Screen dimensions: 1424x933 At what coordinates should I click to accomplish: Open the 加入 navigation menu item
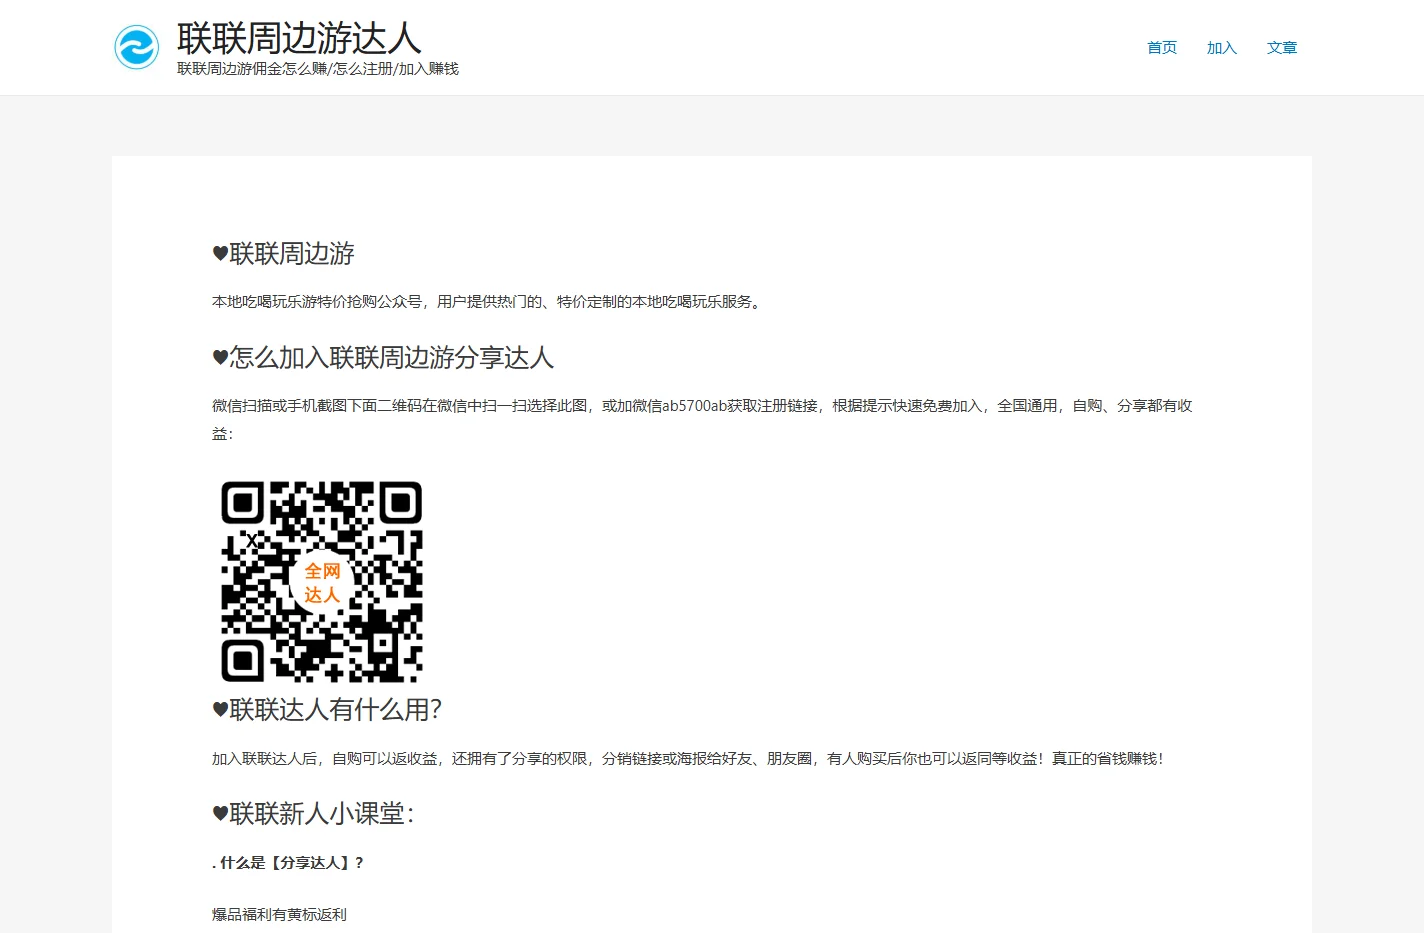(x=1222, y=48)
